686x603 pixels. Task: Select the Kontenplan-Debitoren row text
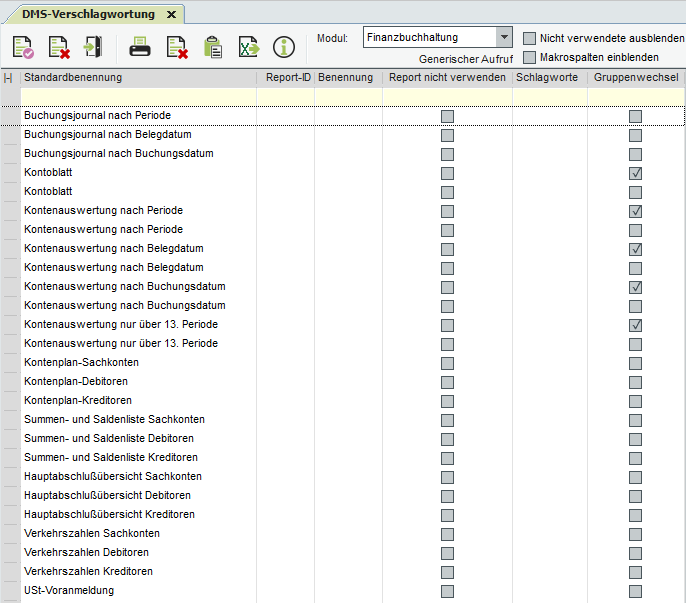click(x=76, y=382)
